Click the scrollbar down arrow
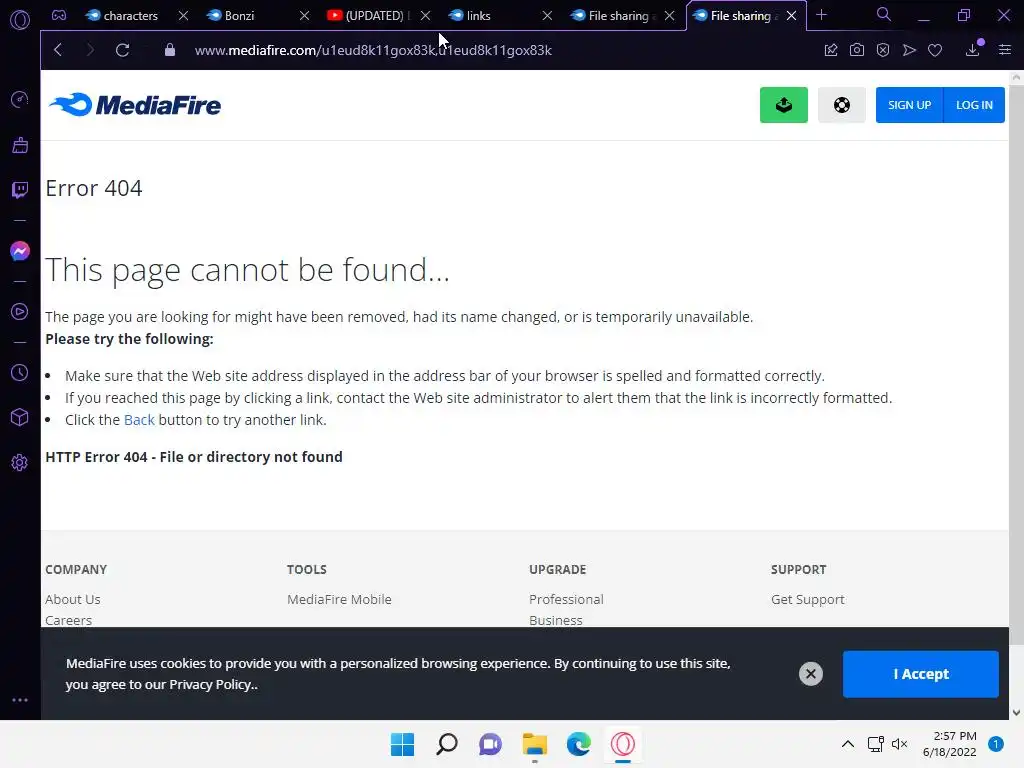Image resolution: width=1024 pixels, height=768 pixels. 1016,712
